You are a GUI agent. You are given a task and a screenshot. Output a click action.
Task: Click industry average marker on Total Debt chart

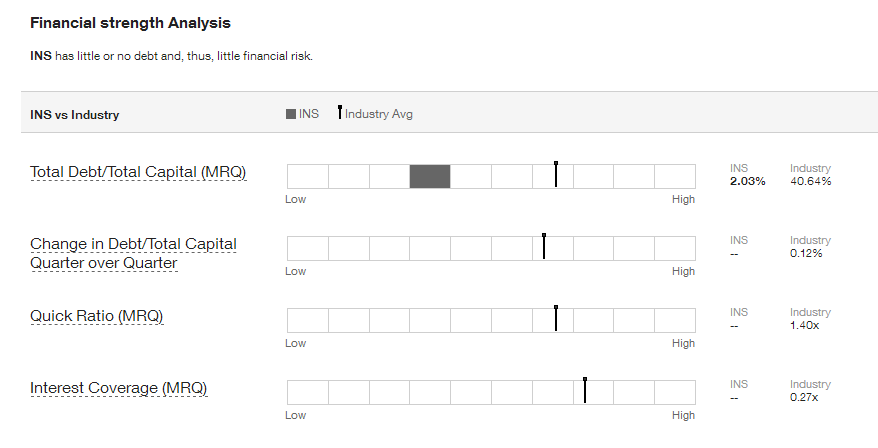pos(556,174)
